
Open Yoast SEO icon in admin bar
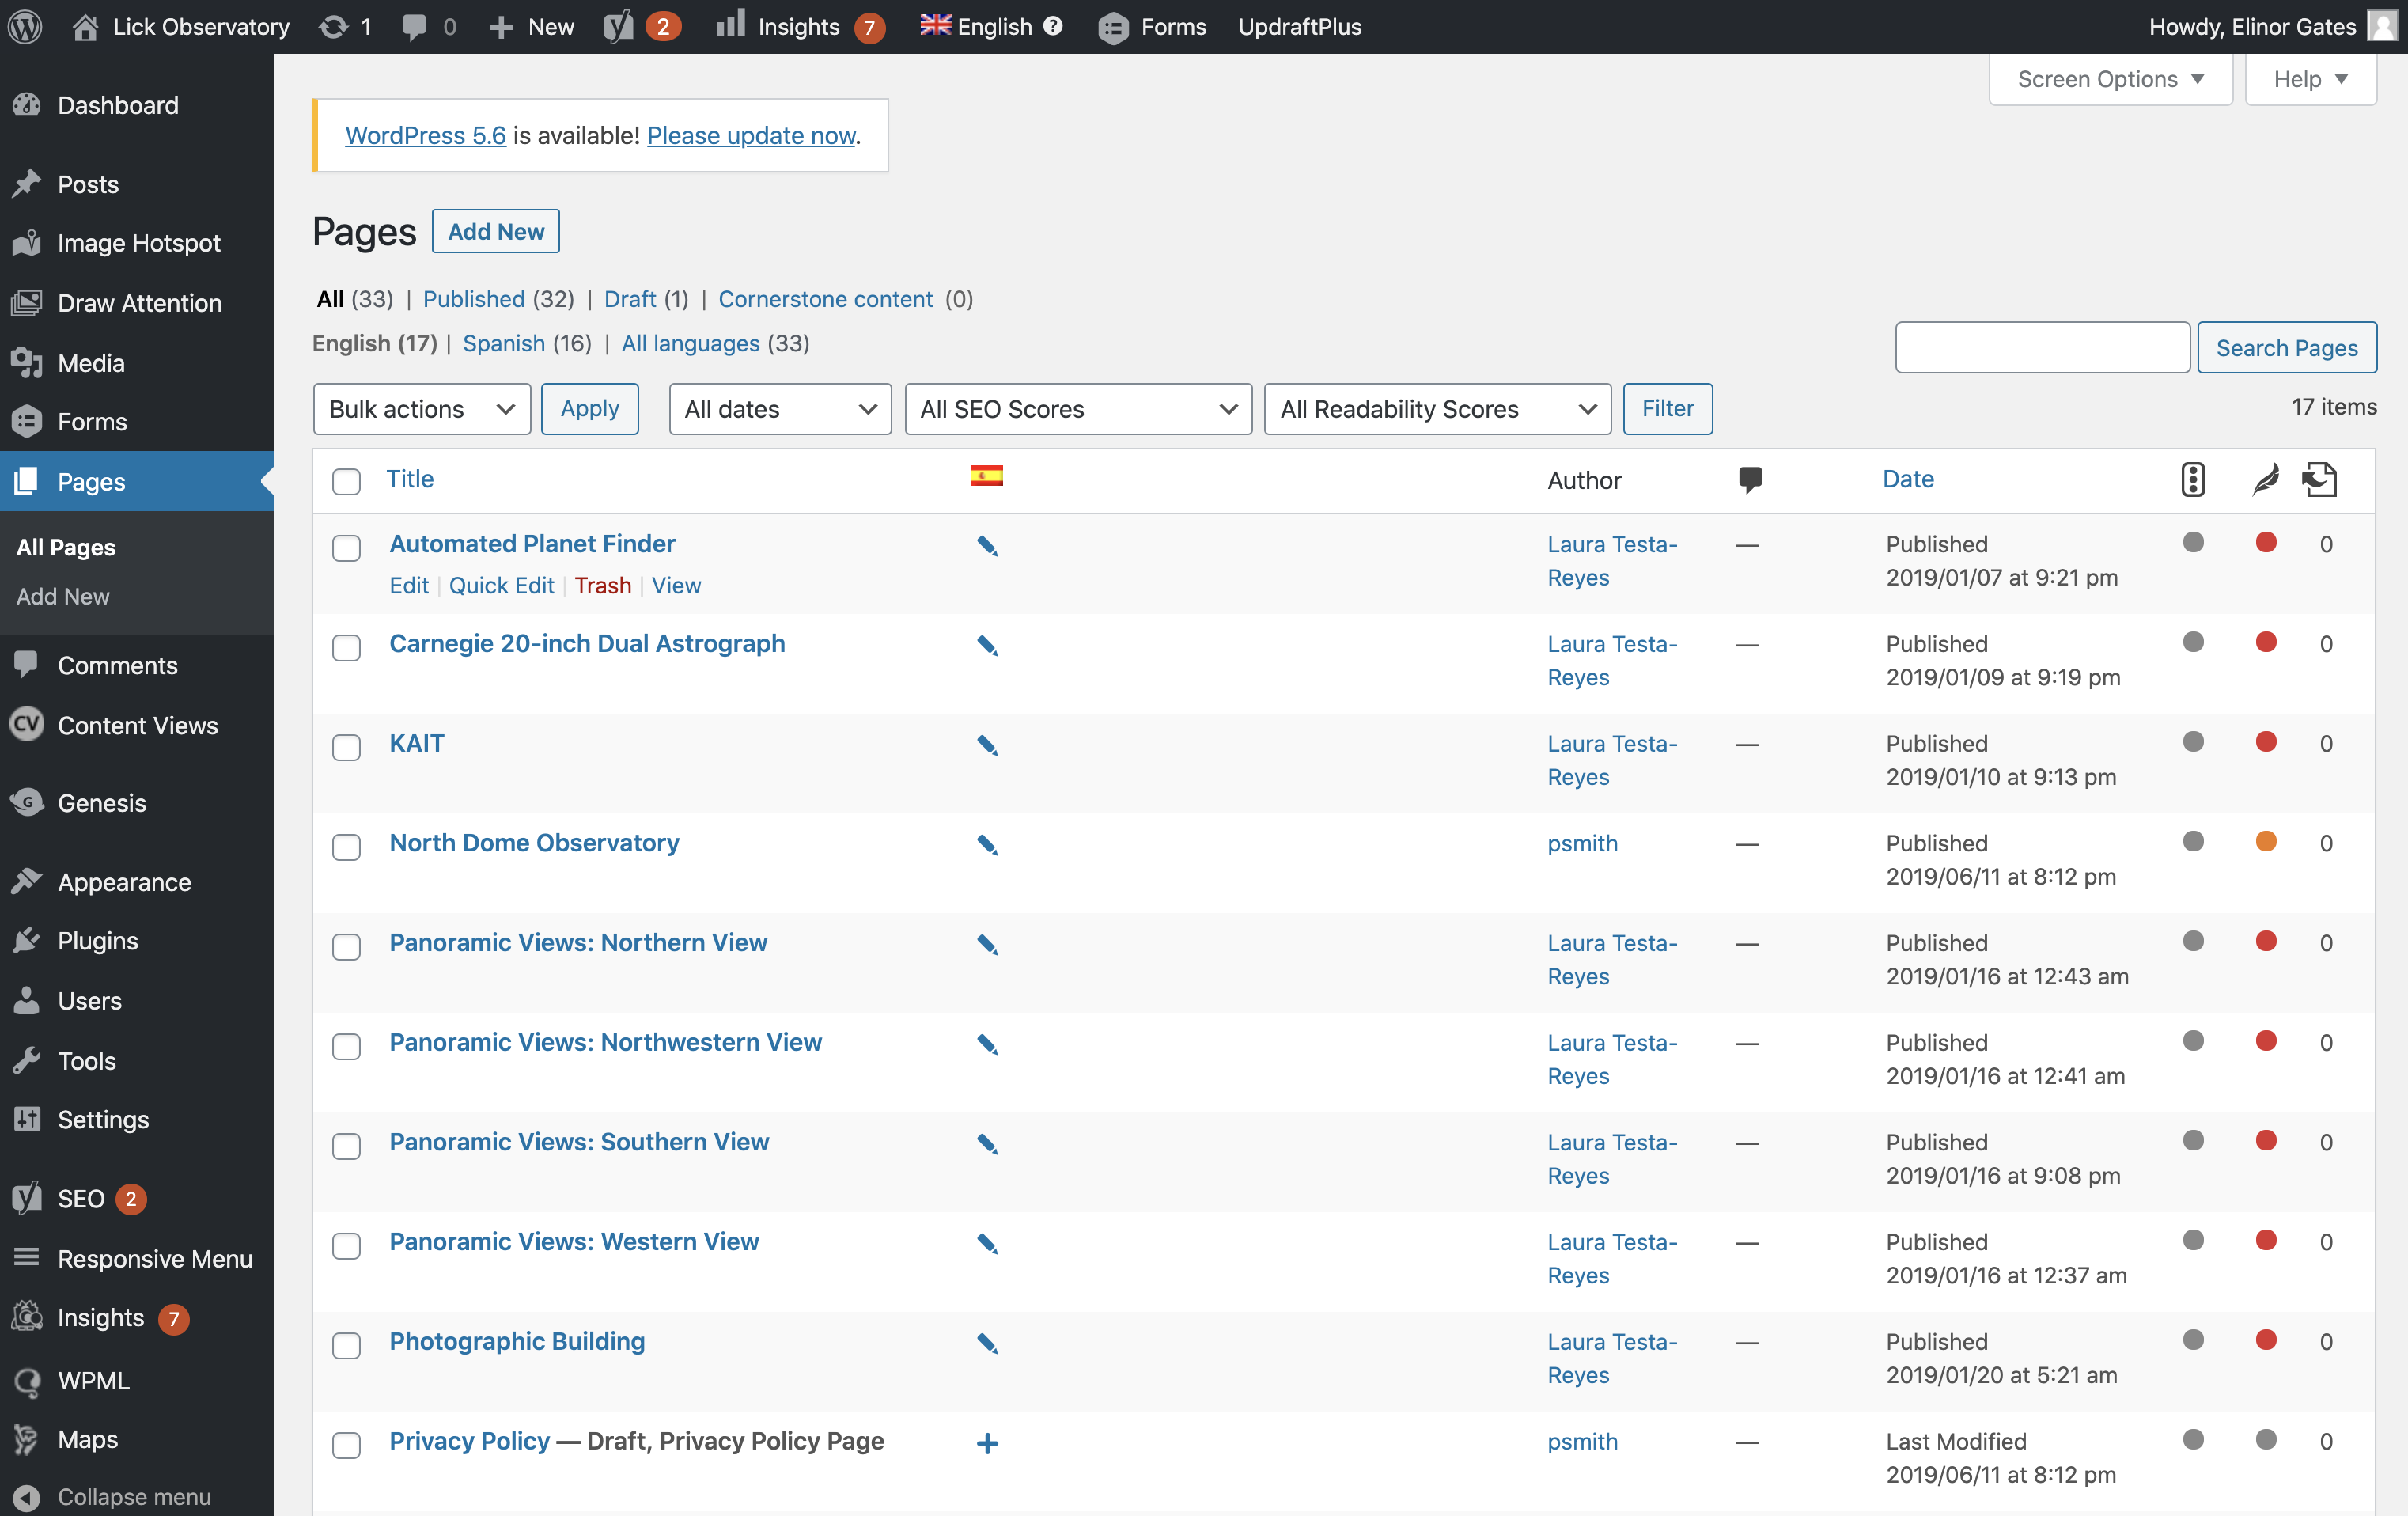(618, 27)
